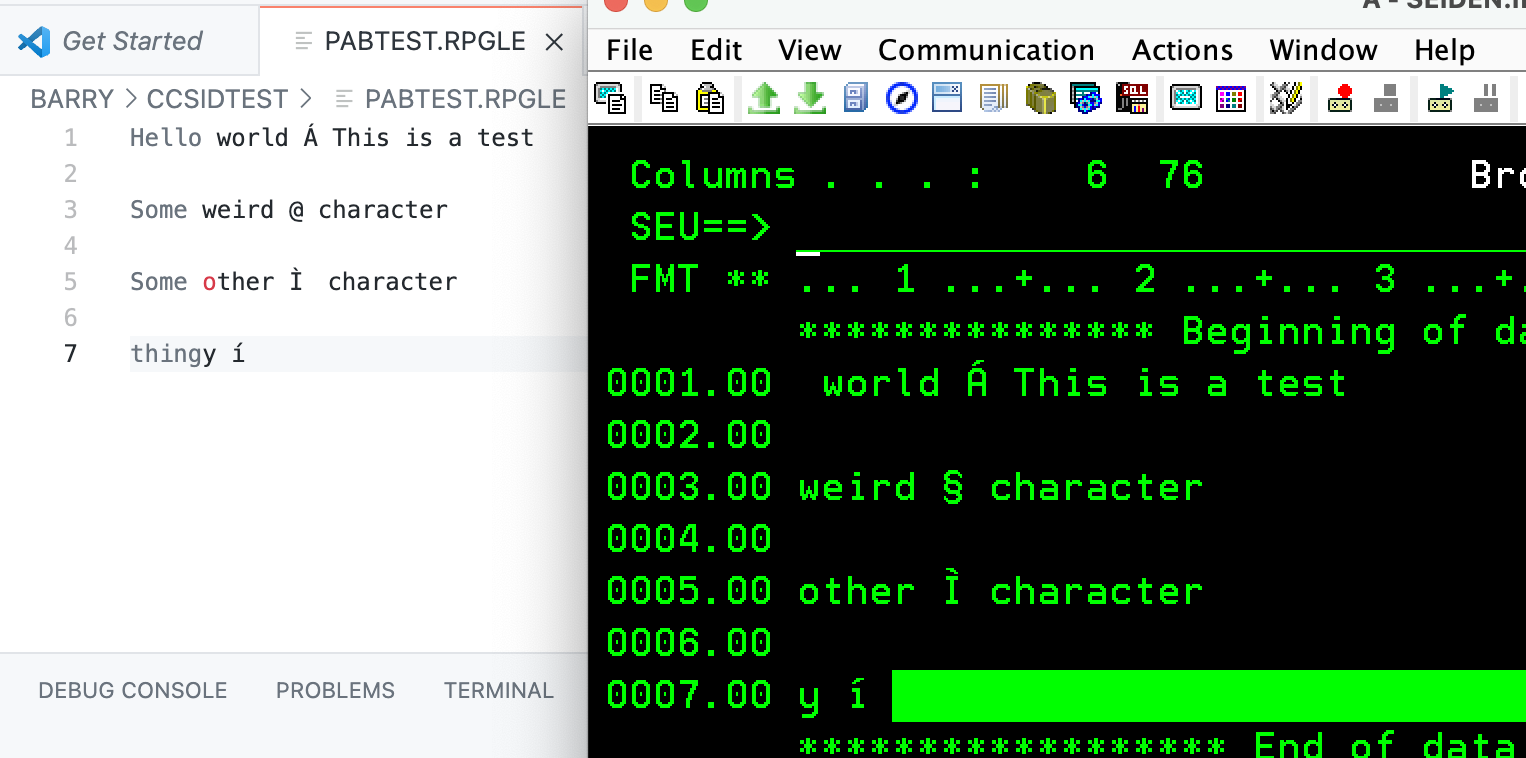1526x758 pixels.
Task: Click BARRY in the breadcrumb path
Action: (x=72, y=99)
